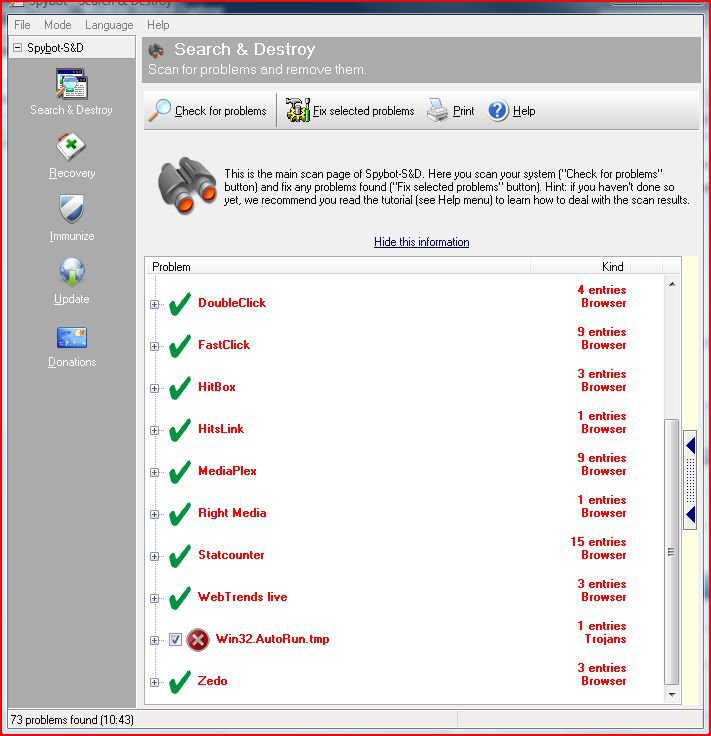This screenshot has width=711, height=736.
Task: Click the '73 problems found' status text
Action: (x=72, y=720)
